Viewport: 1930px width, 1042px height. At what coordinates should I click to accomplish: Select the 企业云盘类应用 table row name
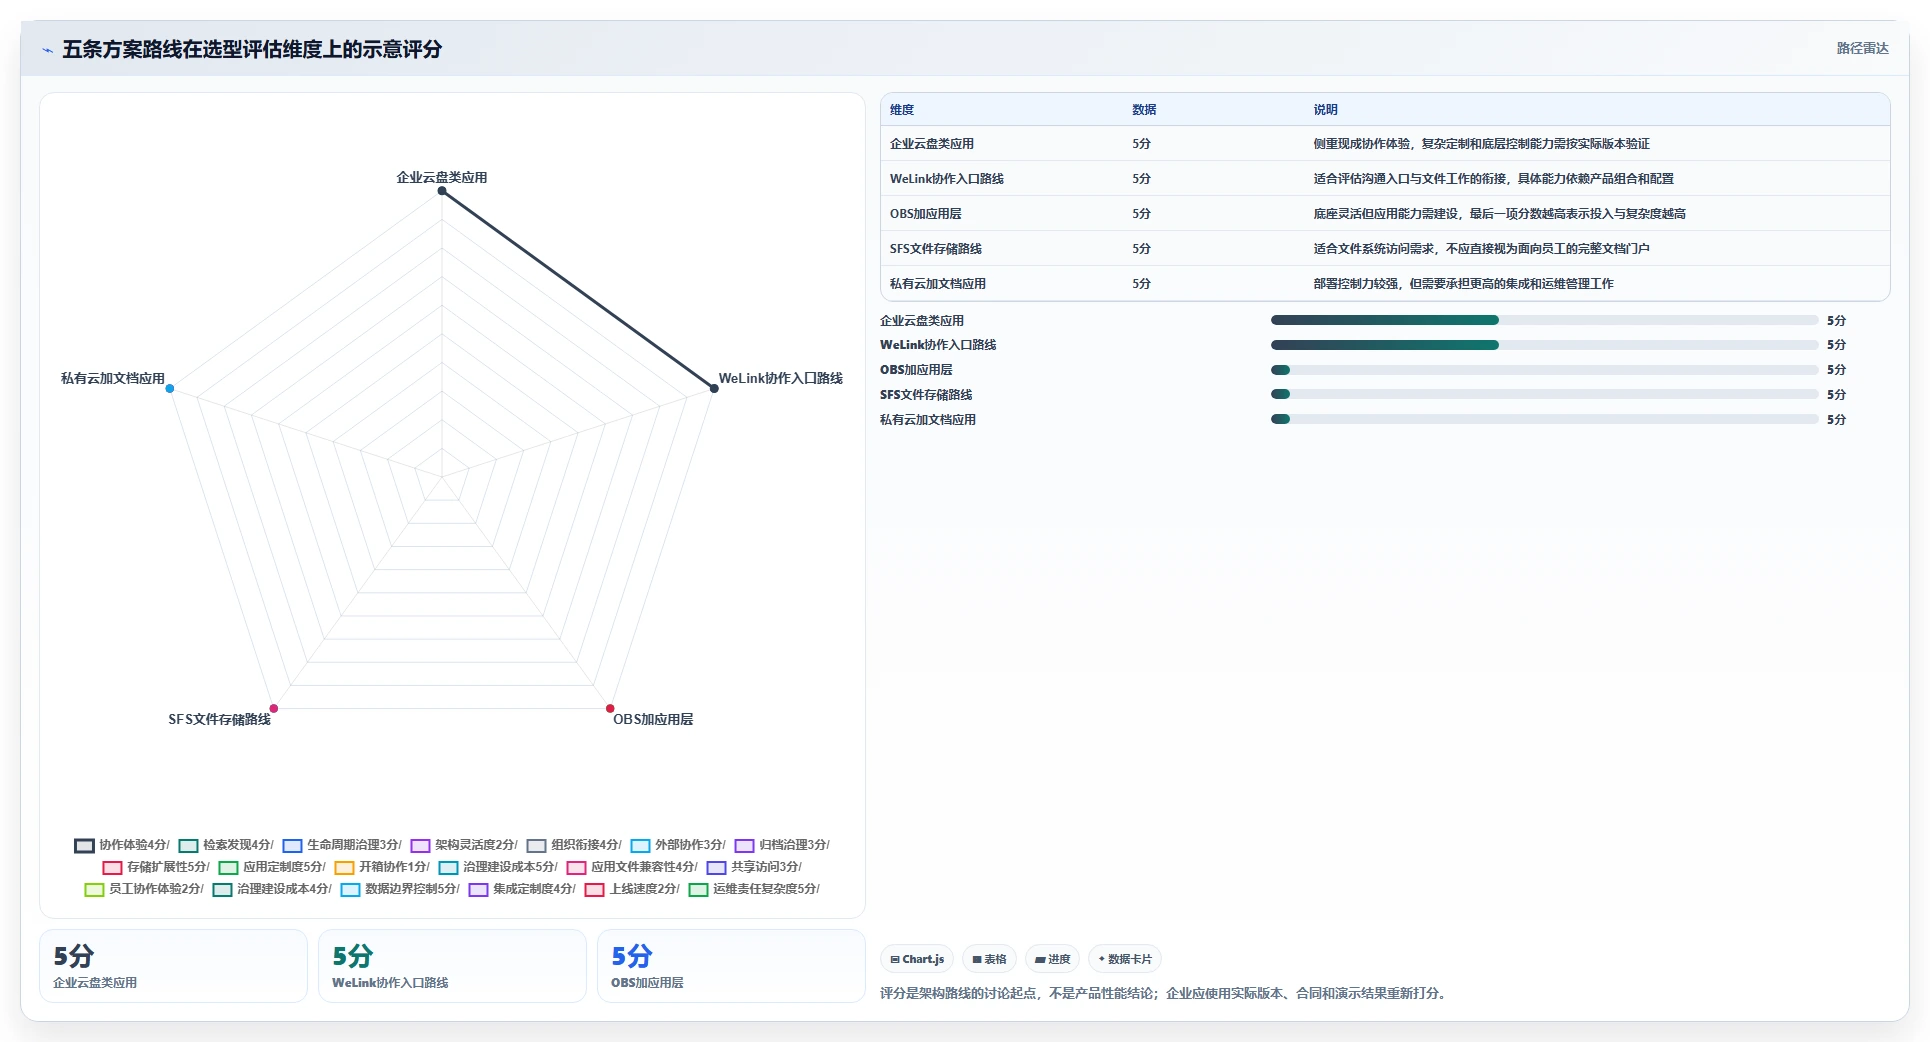[x=932, y=144]
